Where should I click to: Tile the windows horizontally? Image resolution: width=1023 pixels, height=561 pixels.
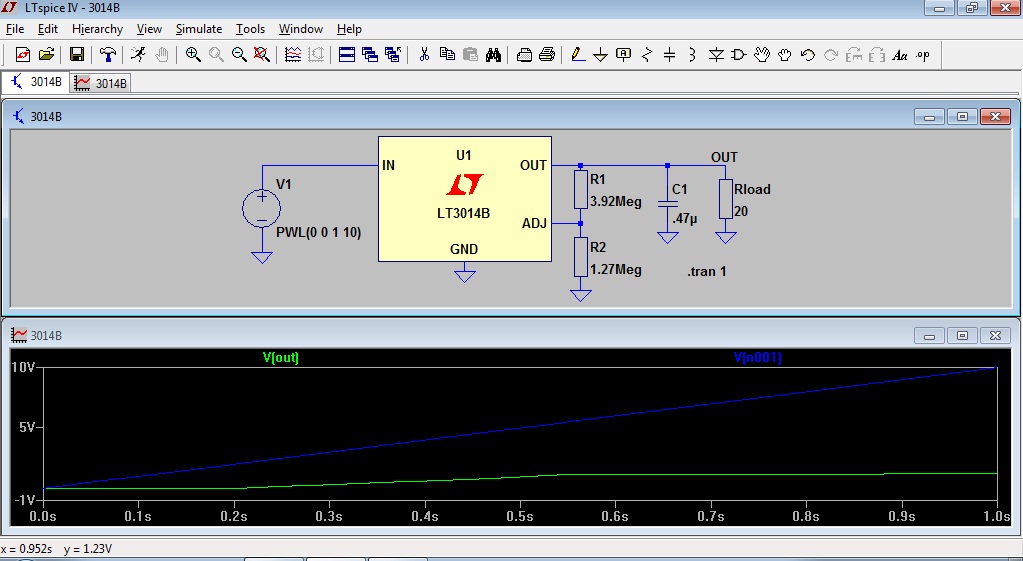(x=347, y=55)
